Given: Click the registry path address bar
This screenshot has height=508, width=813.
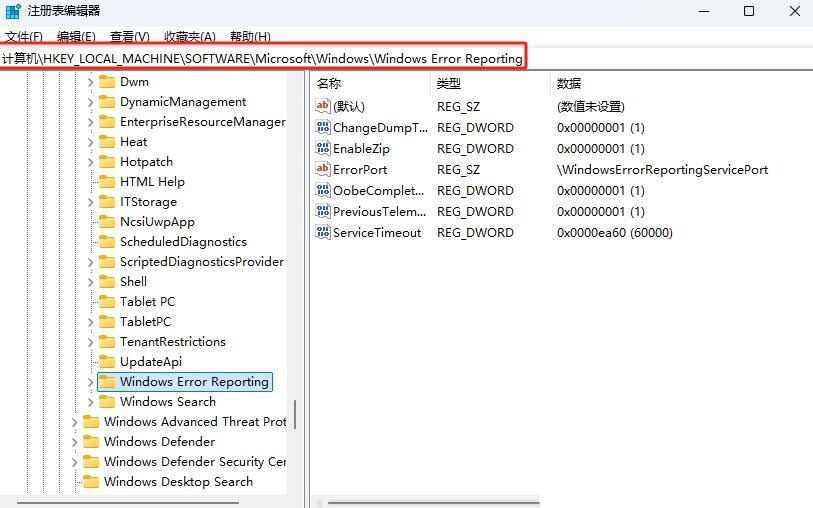Looking at the screenshot, I should pos(263,59).
